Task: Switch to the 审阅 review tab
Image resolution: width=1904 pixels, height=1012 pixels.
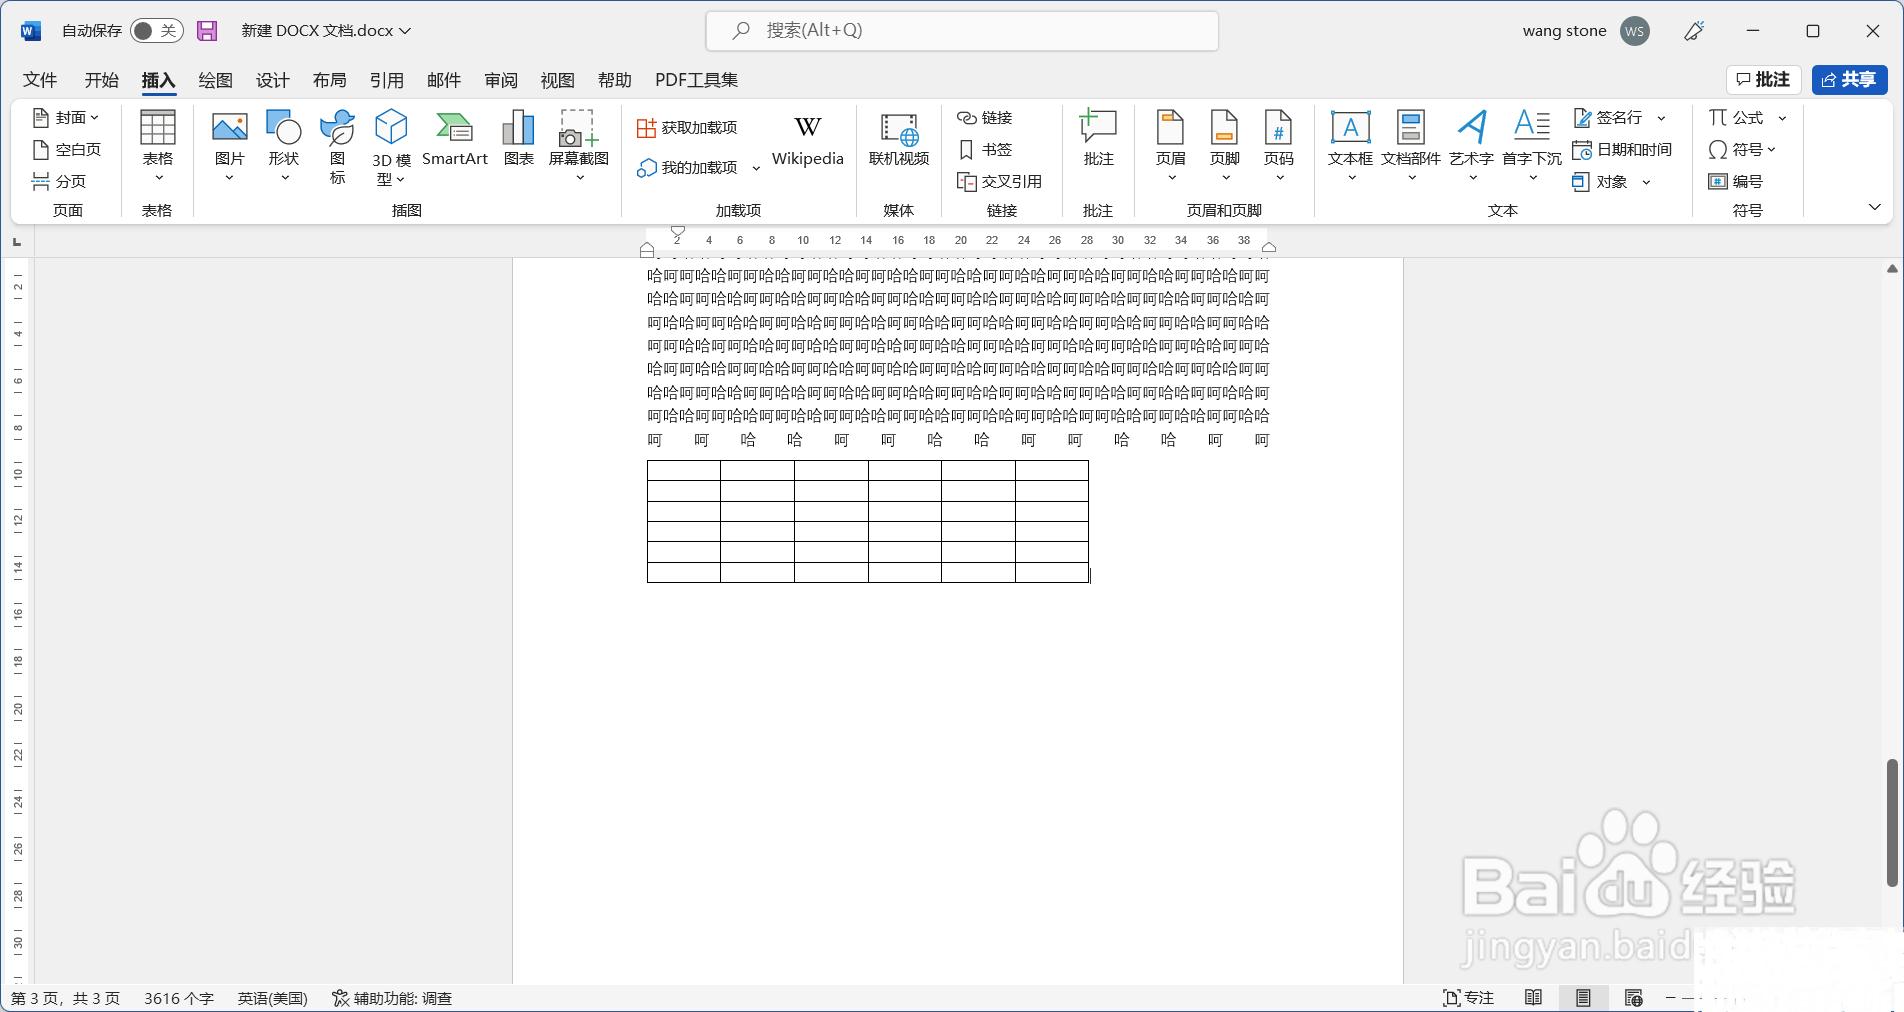Action: (x=501, y=80)
